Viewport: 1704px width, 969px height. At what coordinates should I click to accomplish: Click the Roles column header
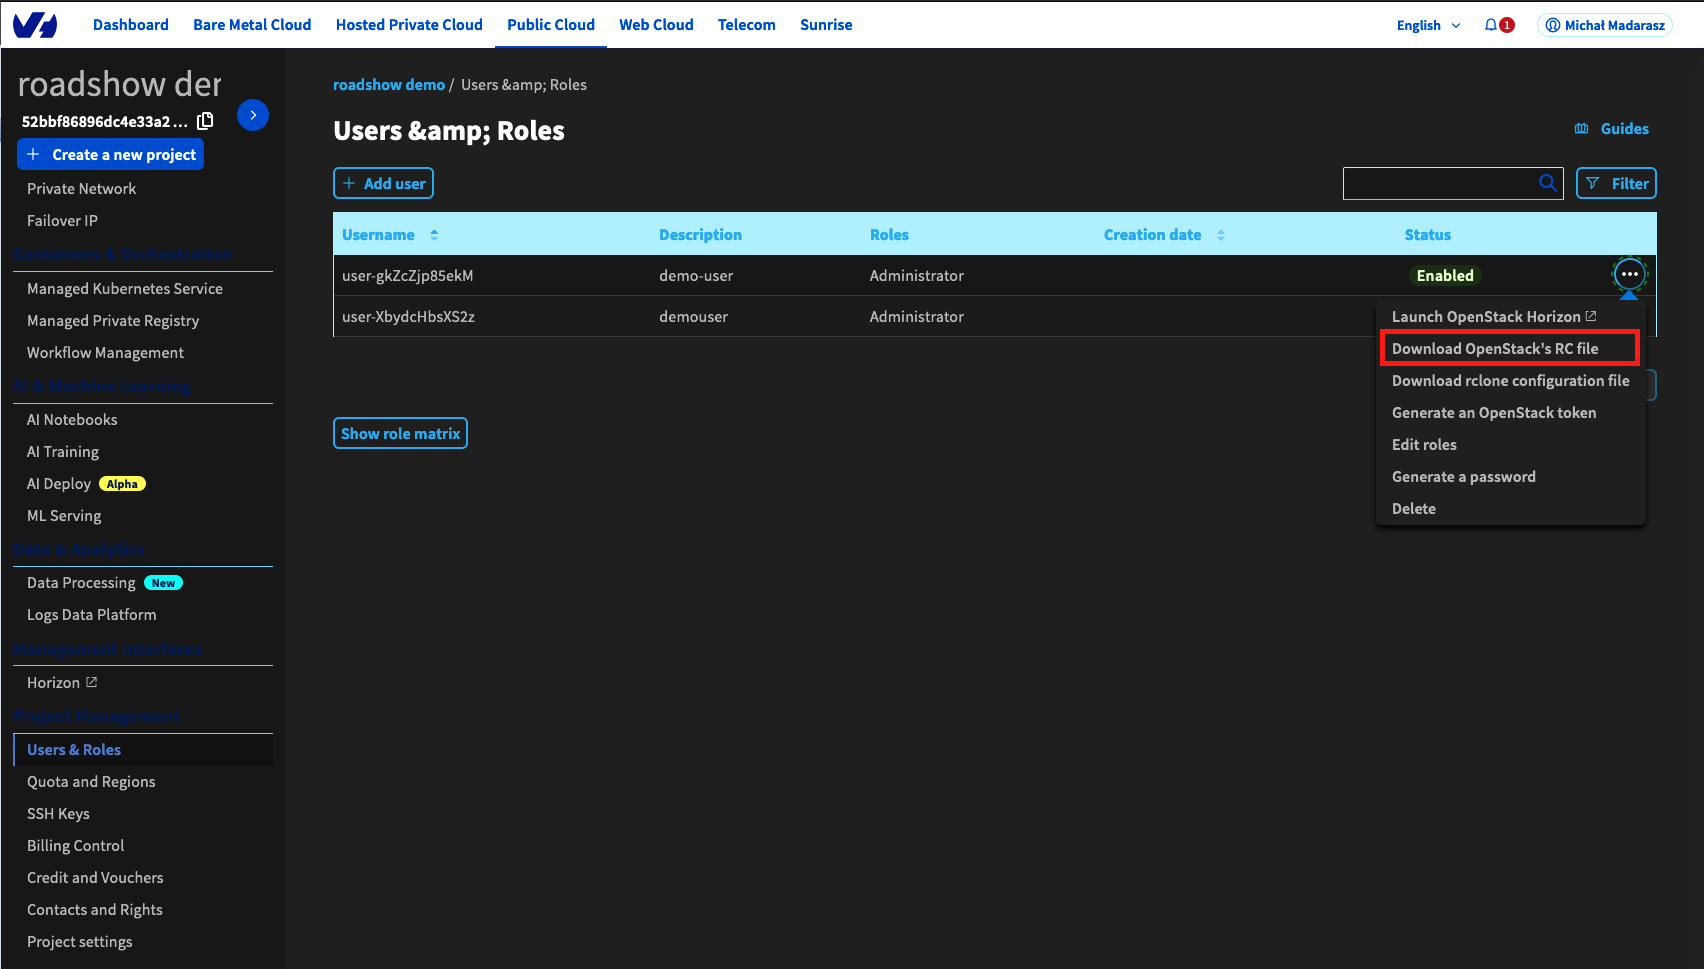pyautogui.click(x=889, y=235)
